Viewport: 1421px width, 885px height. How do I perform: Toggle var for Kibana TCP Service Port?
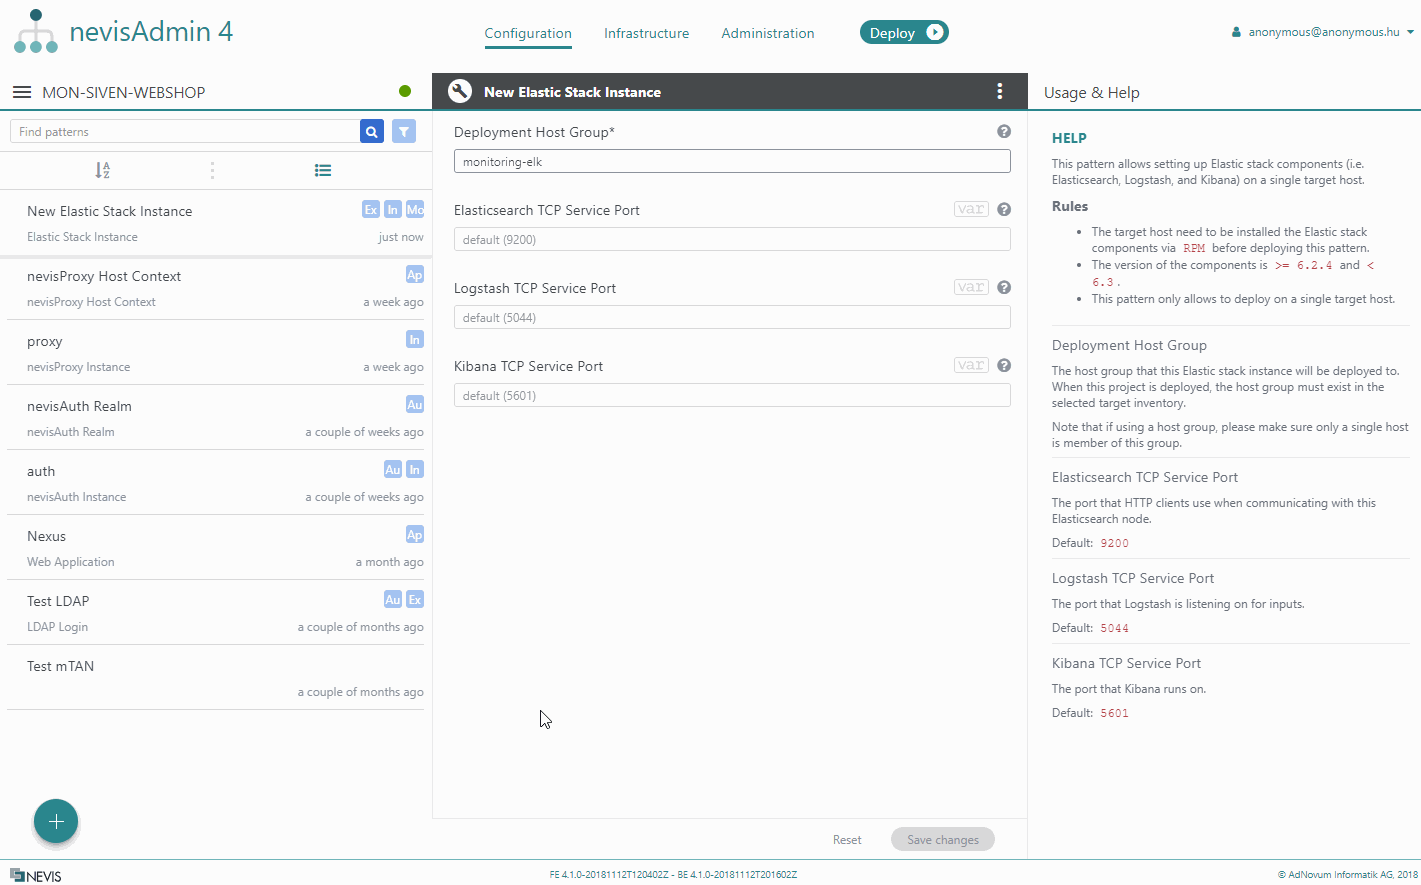coord(971,365)
